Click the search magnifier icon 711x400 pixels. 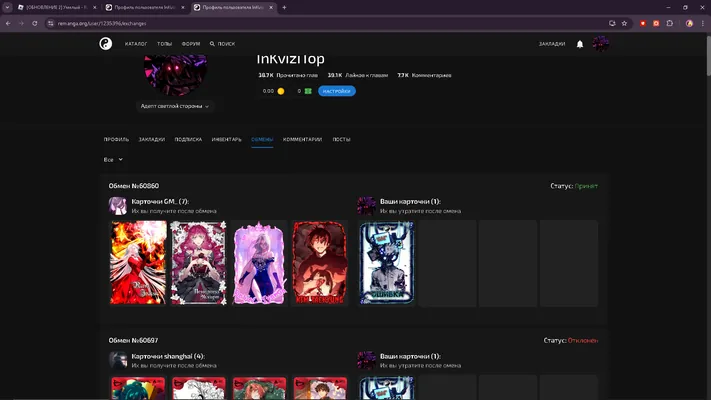[212, 44]
